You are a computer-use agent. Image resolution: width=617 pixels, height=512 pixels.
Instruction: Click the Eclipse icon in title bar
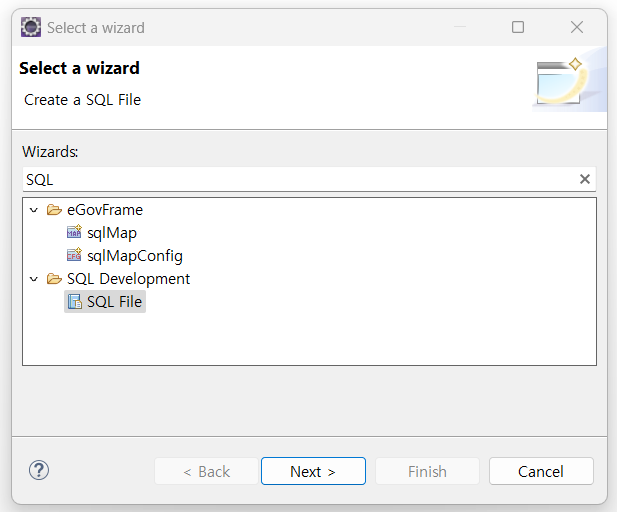click(x=31, y=27)
